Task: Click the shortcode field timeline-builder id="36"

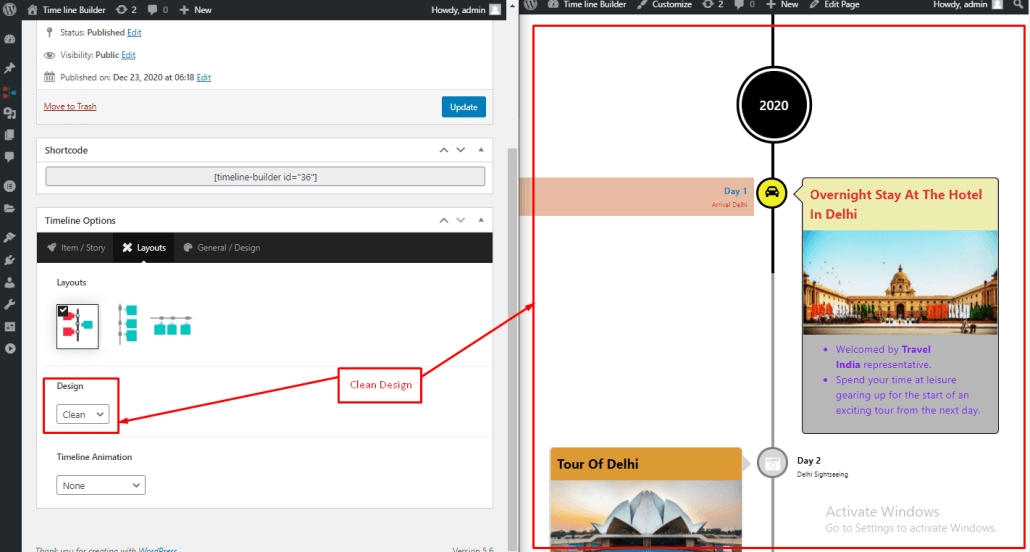Action: click(x=265, y=177)
